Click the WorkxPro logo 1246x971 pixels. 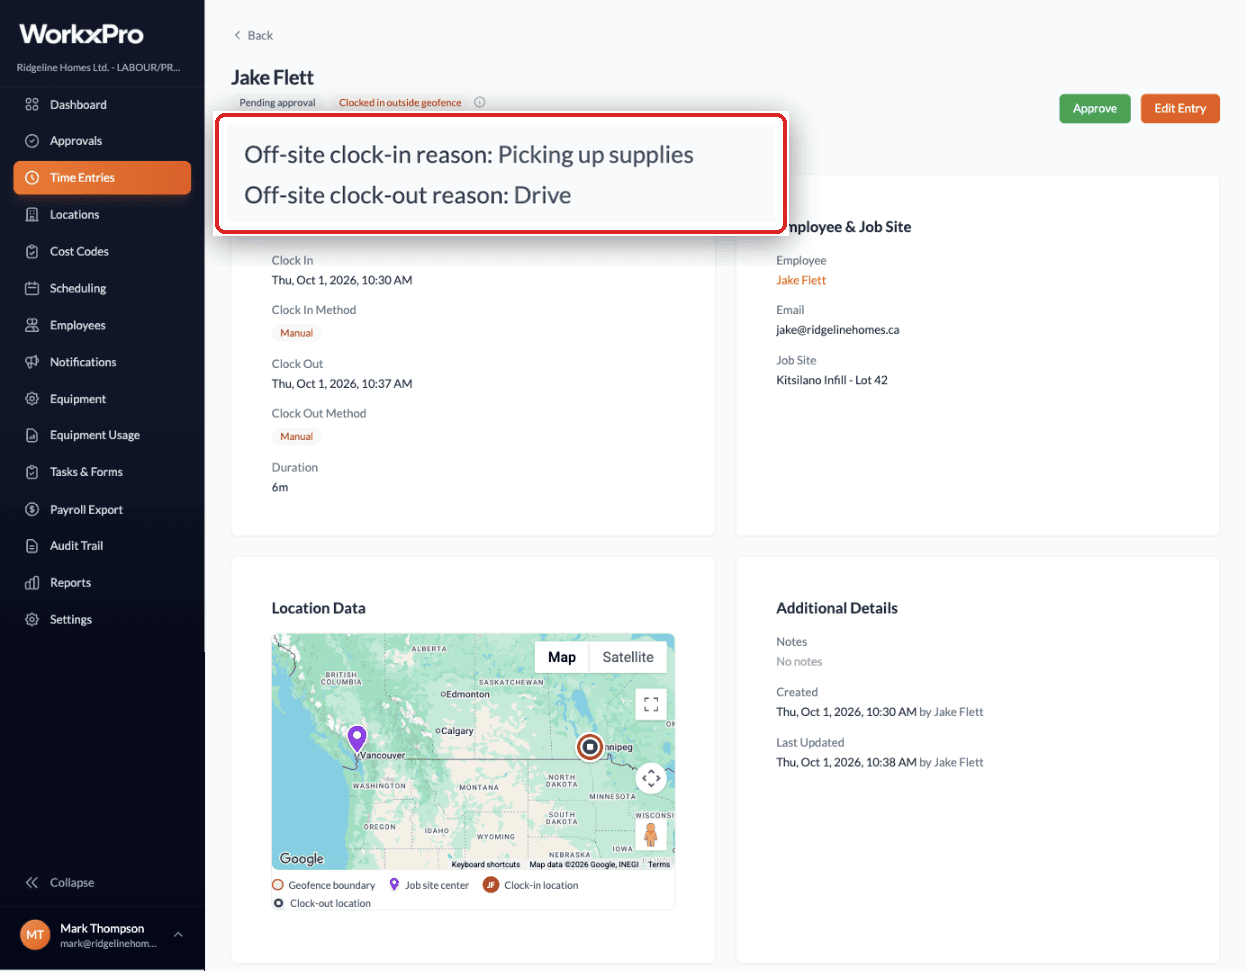pos(82,34)
